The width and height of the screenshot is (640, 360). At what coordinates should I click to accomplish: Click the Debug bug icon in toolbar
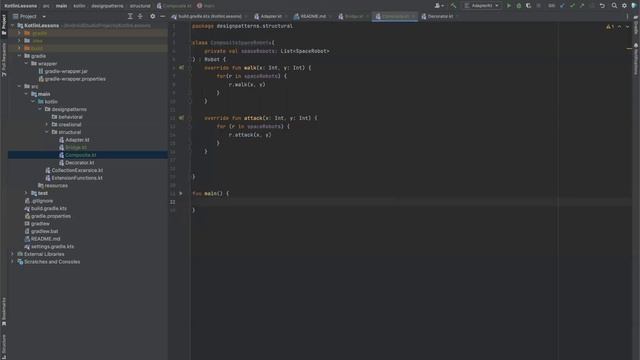(519, 6)
